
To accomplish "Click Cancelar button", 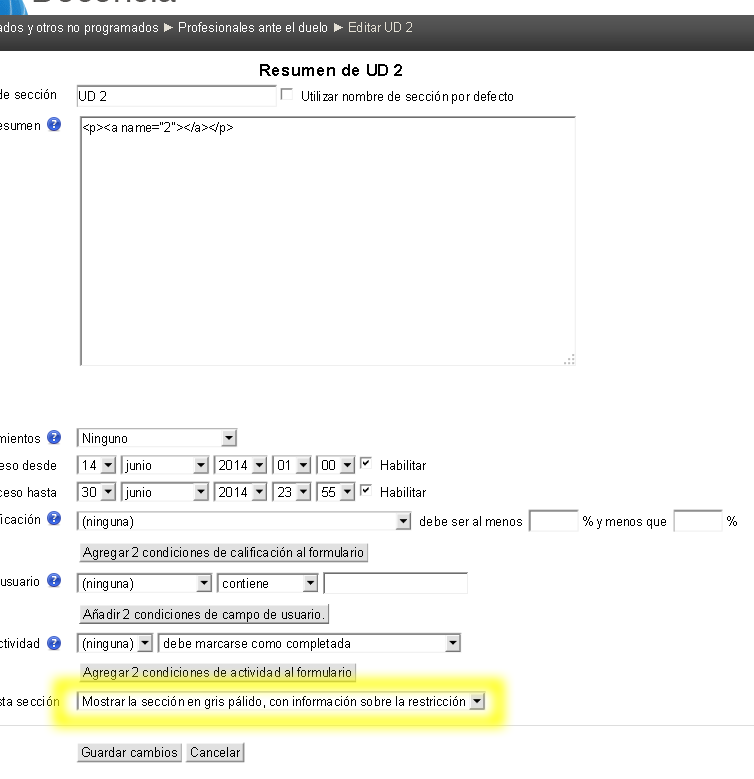I will click(215, 752).
